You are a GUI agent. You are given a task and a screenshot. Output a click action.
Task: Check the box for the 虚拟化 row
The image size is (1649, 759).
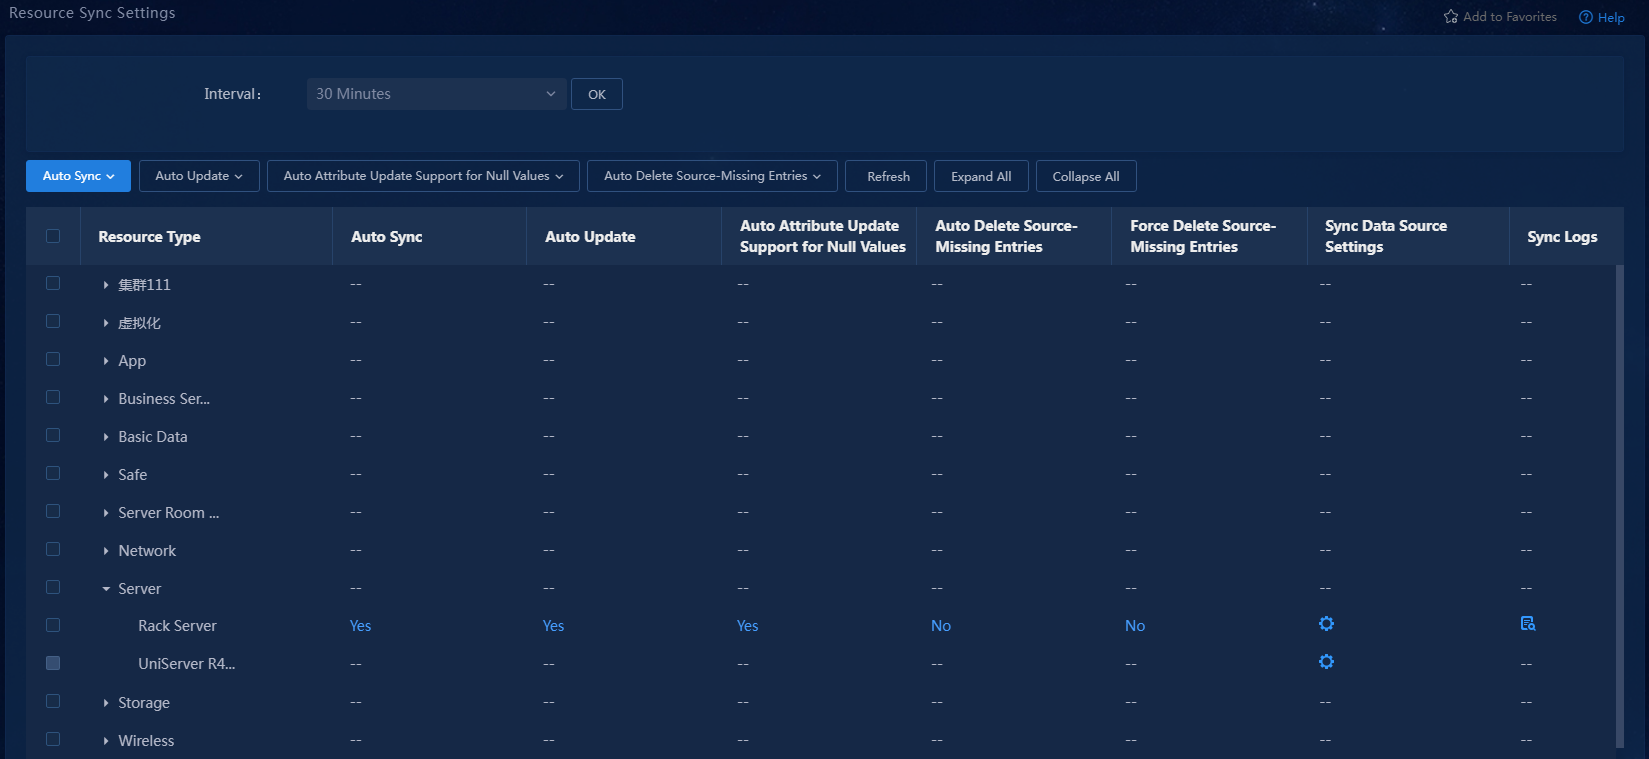pyautogui.click(x=53, y=321)
